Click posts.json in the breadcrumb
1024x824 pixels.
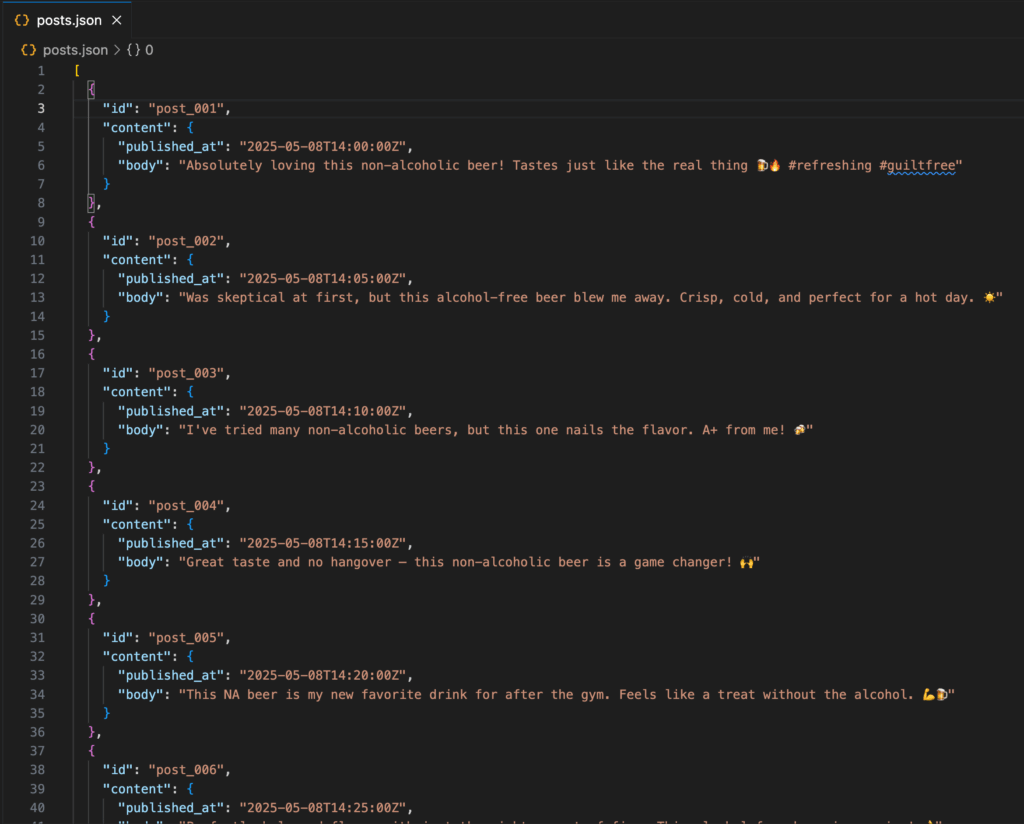75,50
